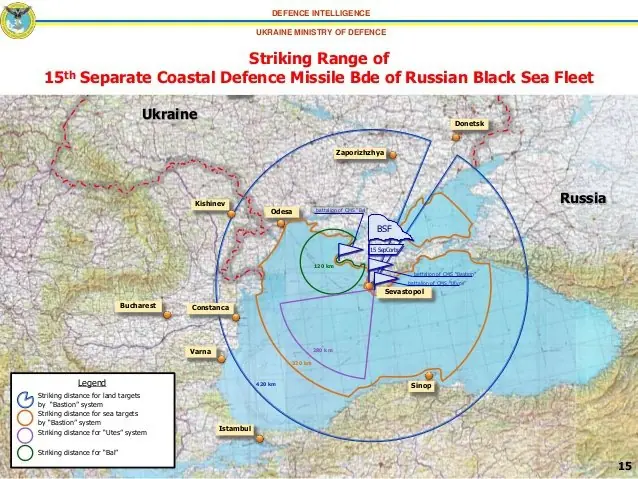Screen dimensions: 638x479
Task: Click the 'battalion of CMS "Bastion"' callout label
Action: pyautogui.click(x=444, y=275)
